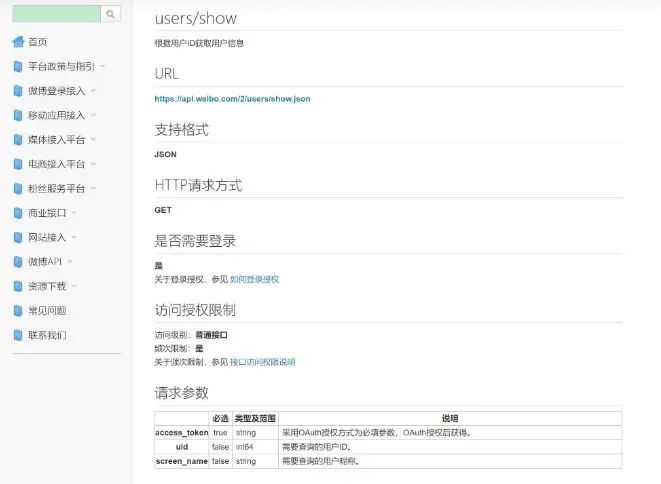Viewport: 661px width, 484px height.
Task: Click the book icon beside 移动应用接入
Action: [x=18, y=115]
